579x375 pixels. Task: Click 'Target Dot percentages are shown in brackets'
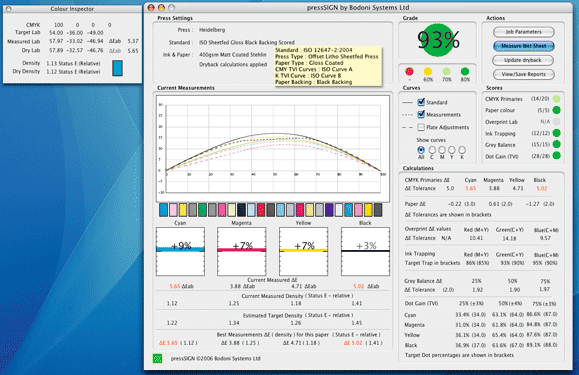point(459,355)
